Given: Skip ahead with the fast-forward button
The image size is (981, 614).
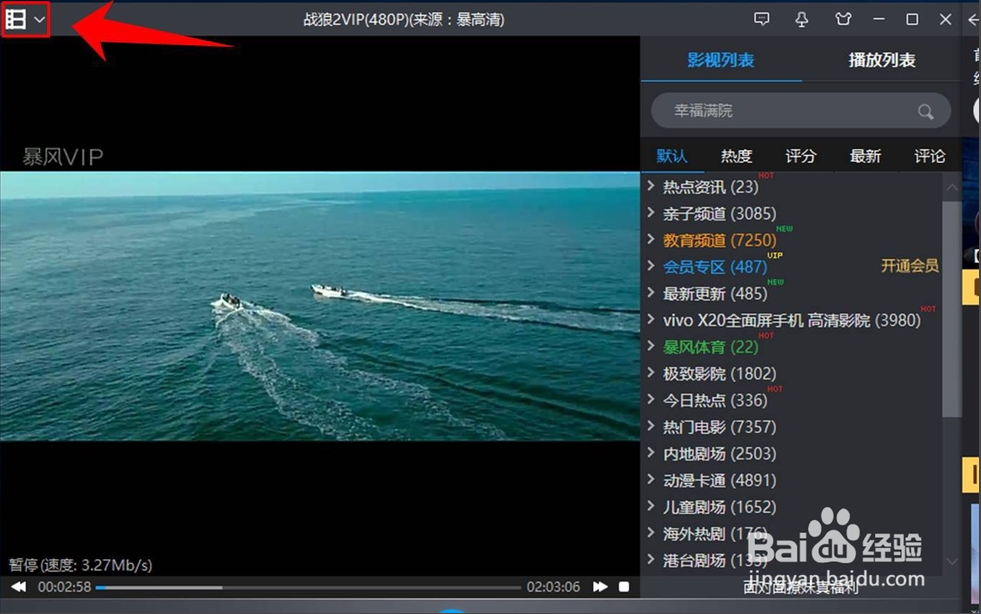Looking at the screenshot, I should (600, 586).
